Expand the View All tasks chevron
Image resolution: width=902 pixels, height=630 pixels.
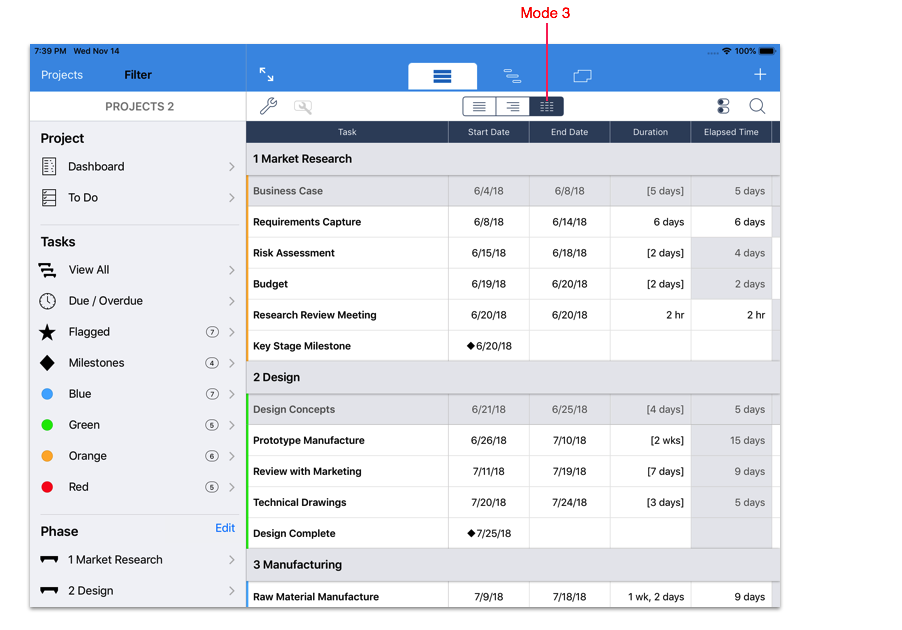pyautogui.click(x=231, y=270)
